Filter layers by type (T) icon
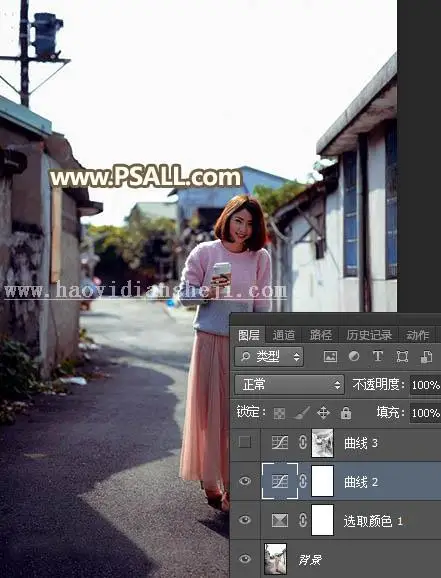441x578 pixels. pos(378,356)
